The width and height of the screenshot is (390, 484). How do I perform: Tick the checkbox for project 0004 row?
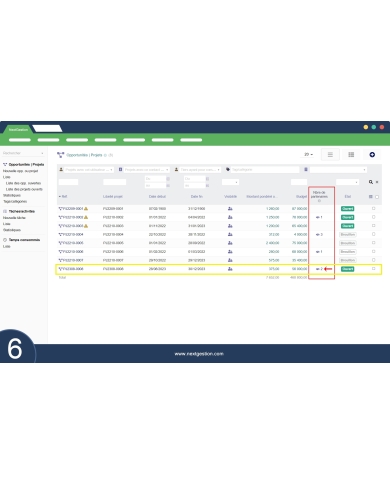pyautogui.click(x=373, y=234)
